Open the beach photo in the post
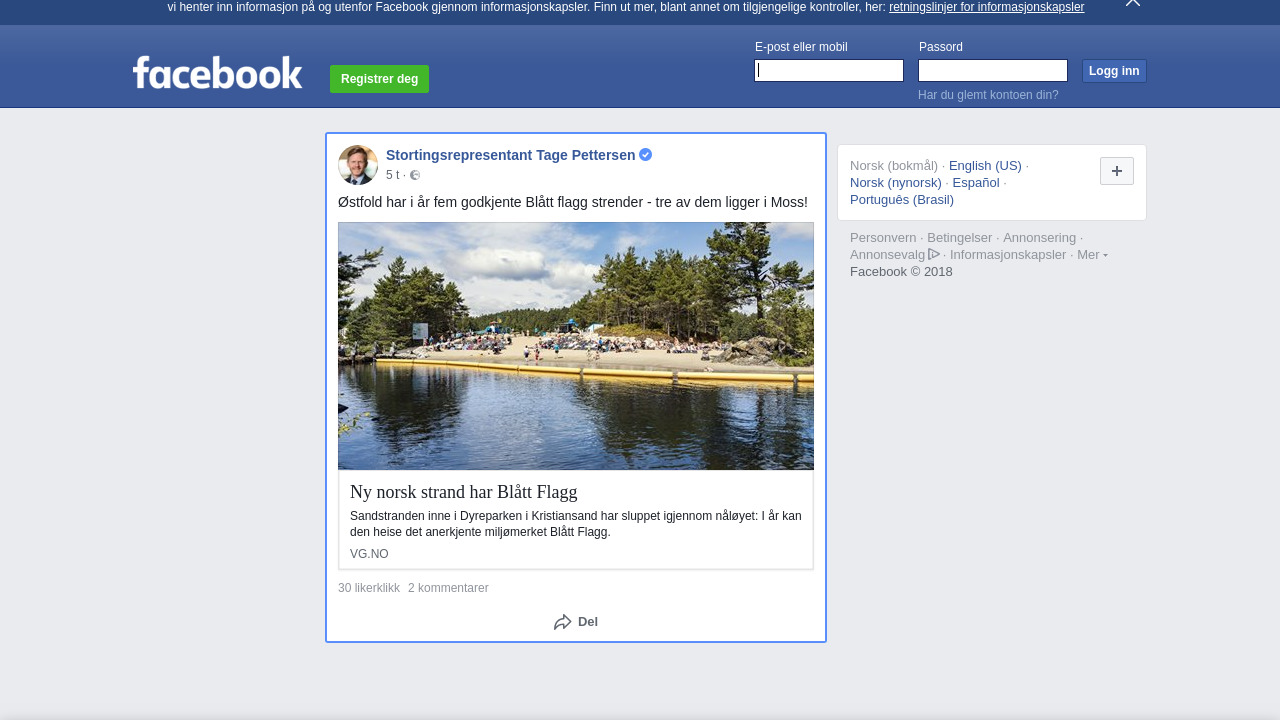Viewport: 1280px width, 720px height. pyautogui.click(x=576, y=346)
